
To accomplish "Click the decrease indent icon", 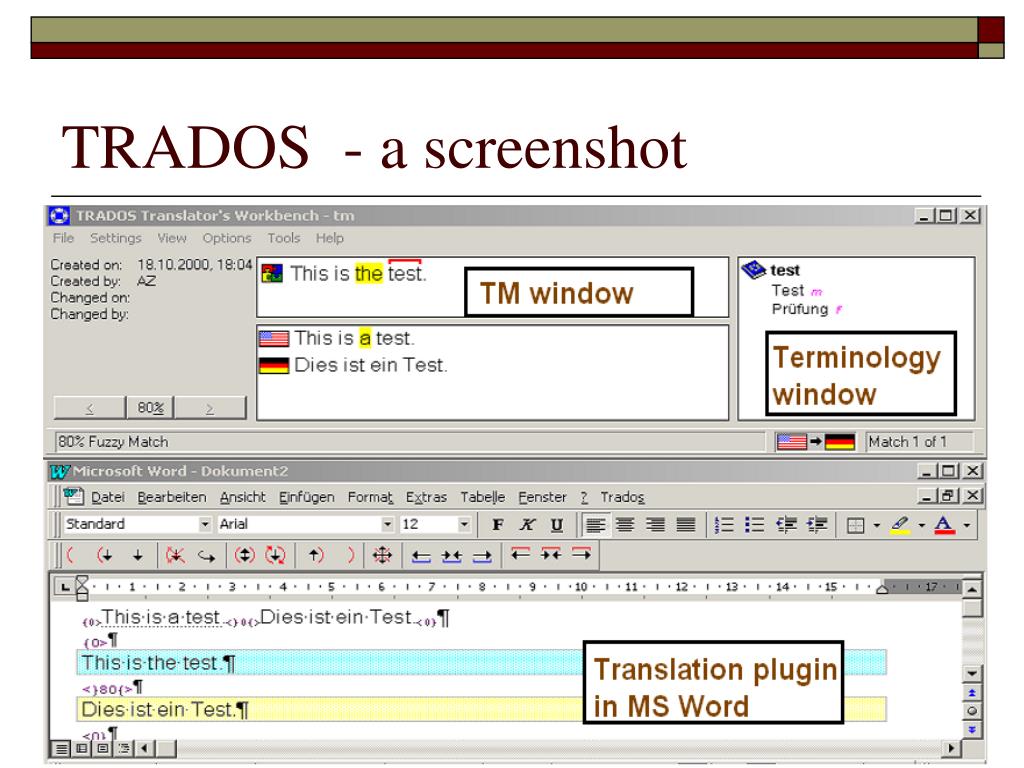I will tap(786, 524).
